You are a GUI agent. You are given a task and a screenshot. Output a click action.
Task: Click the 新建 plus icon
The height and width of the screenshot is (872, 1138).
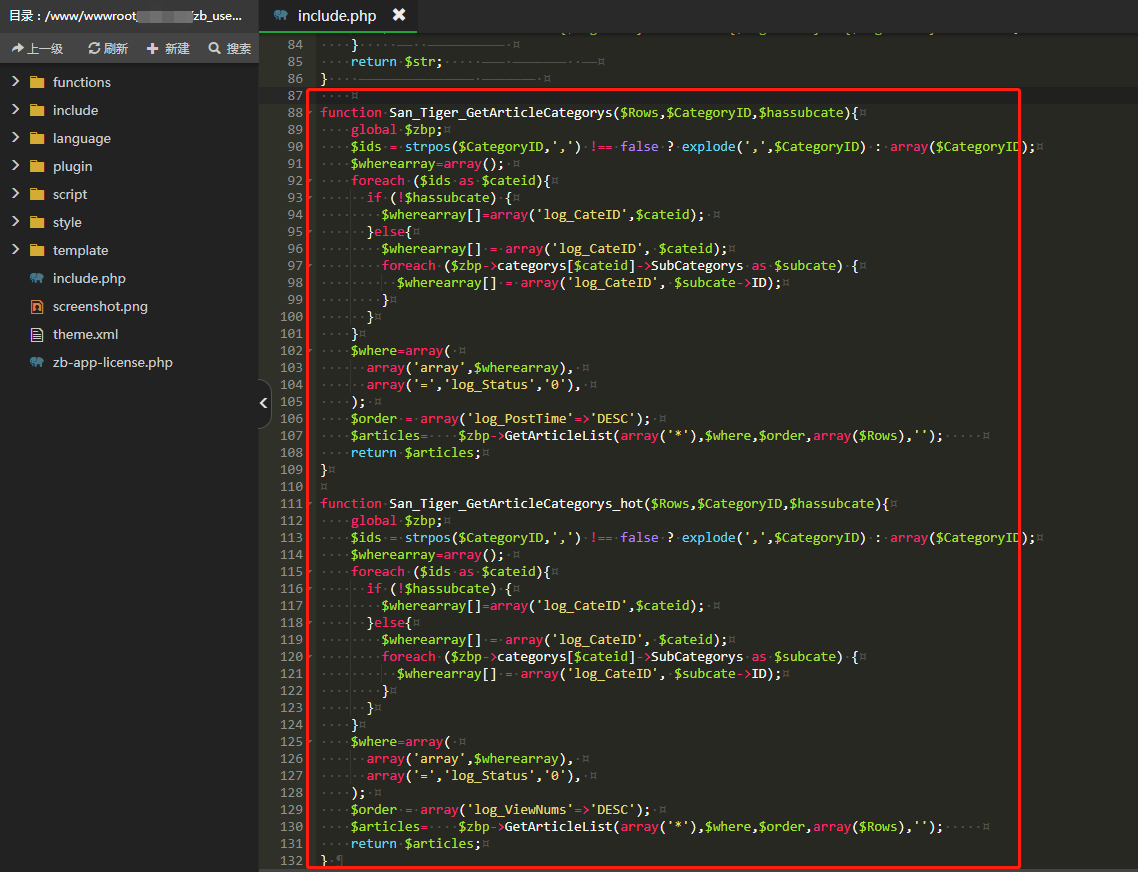[x=152, y=49]
